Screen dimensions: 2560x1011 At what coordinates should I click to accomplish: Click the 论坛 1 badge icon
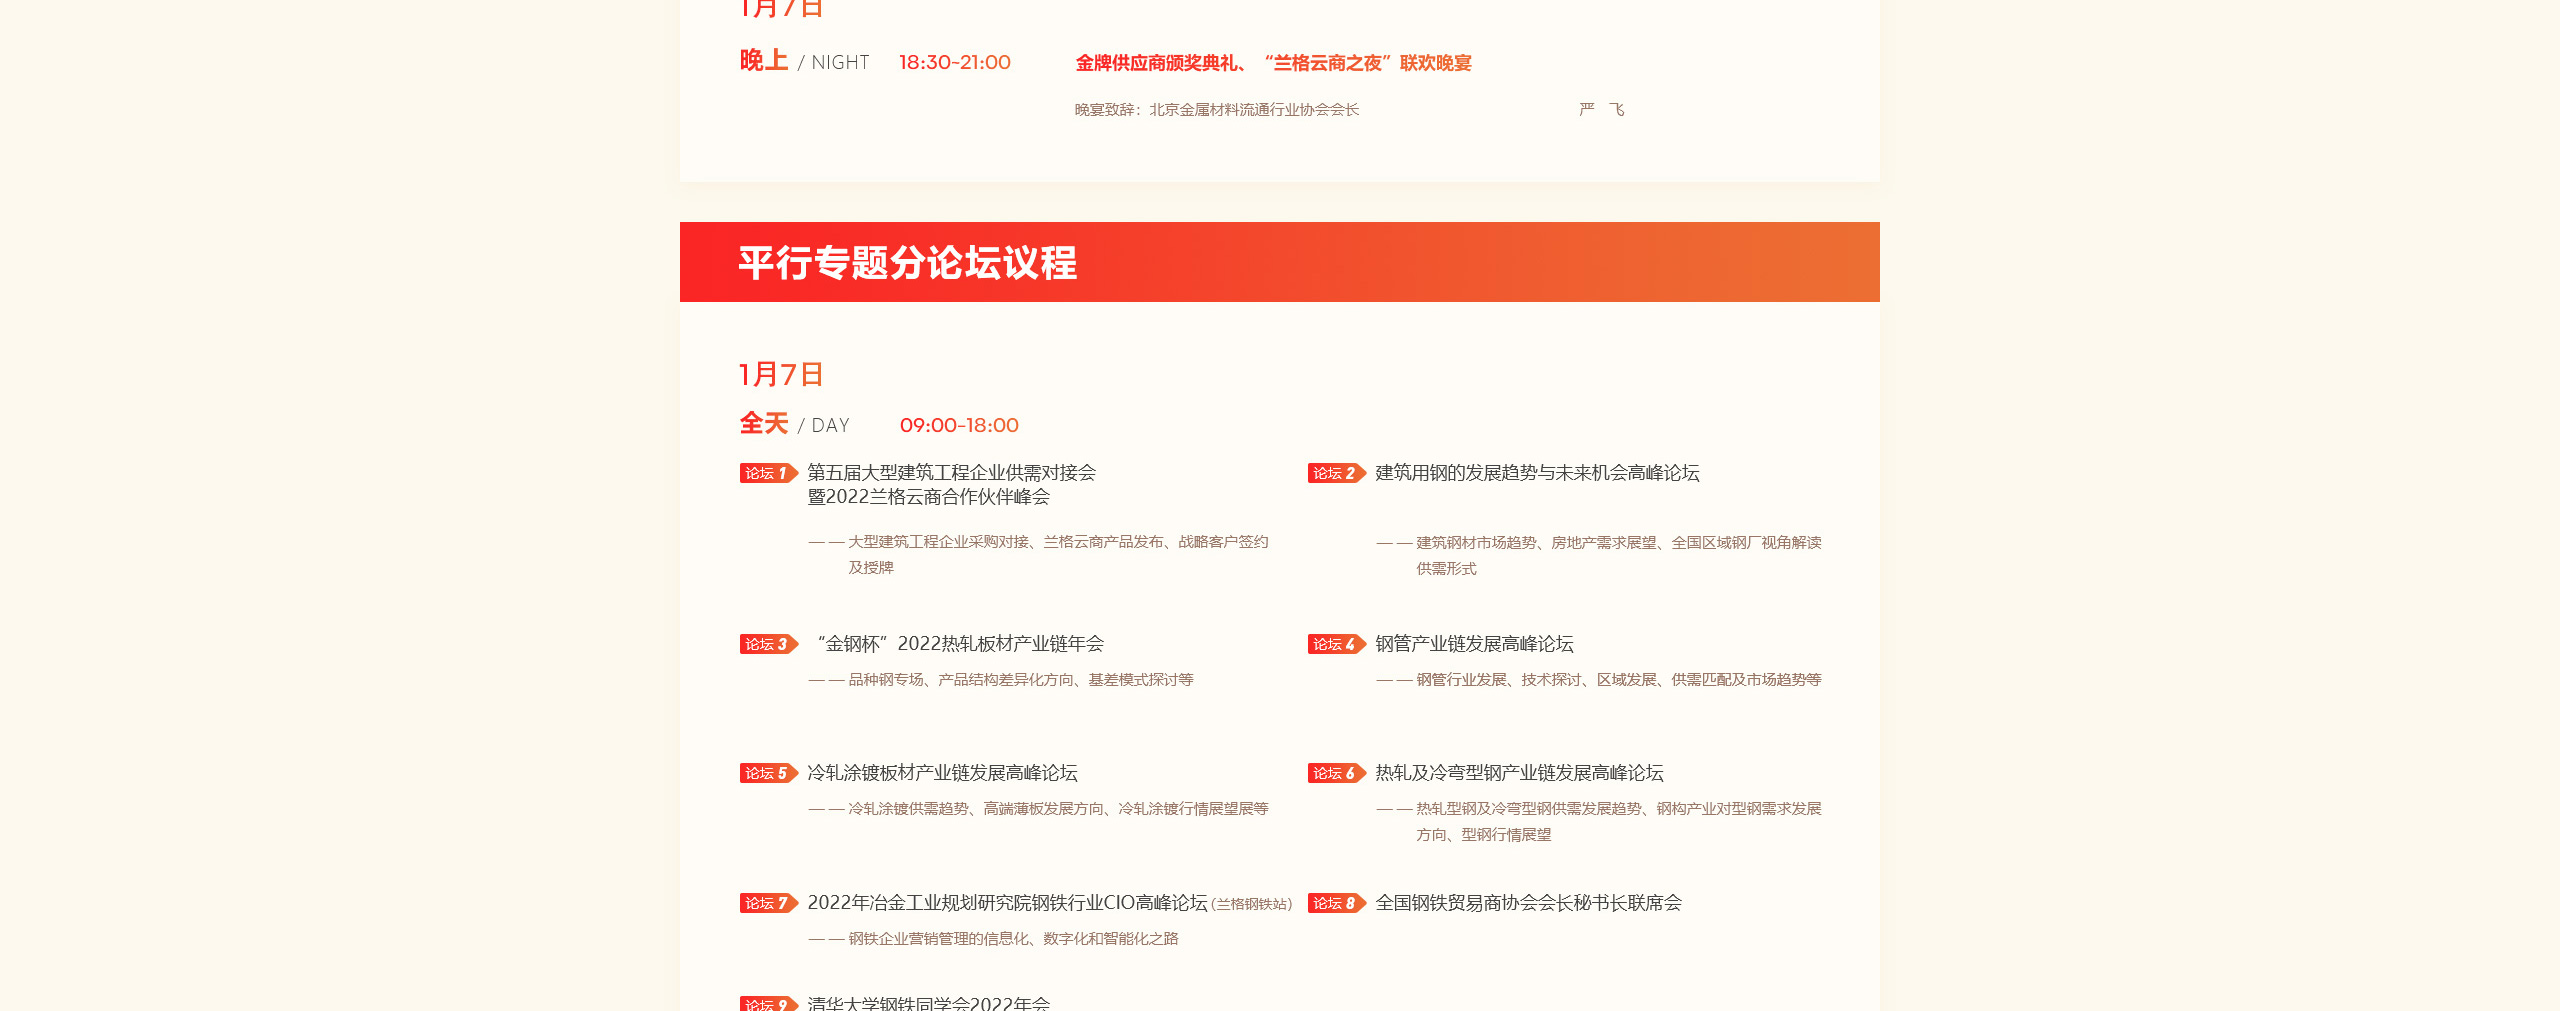pos(768,473)
